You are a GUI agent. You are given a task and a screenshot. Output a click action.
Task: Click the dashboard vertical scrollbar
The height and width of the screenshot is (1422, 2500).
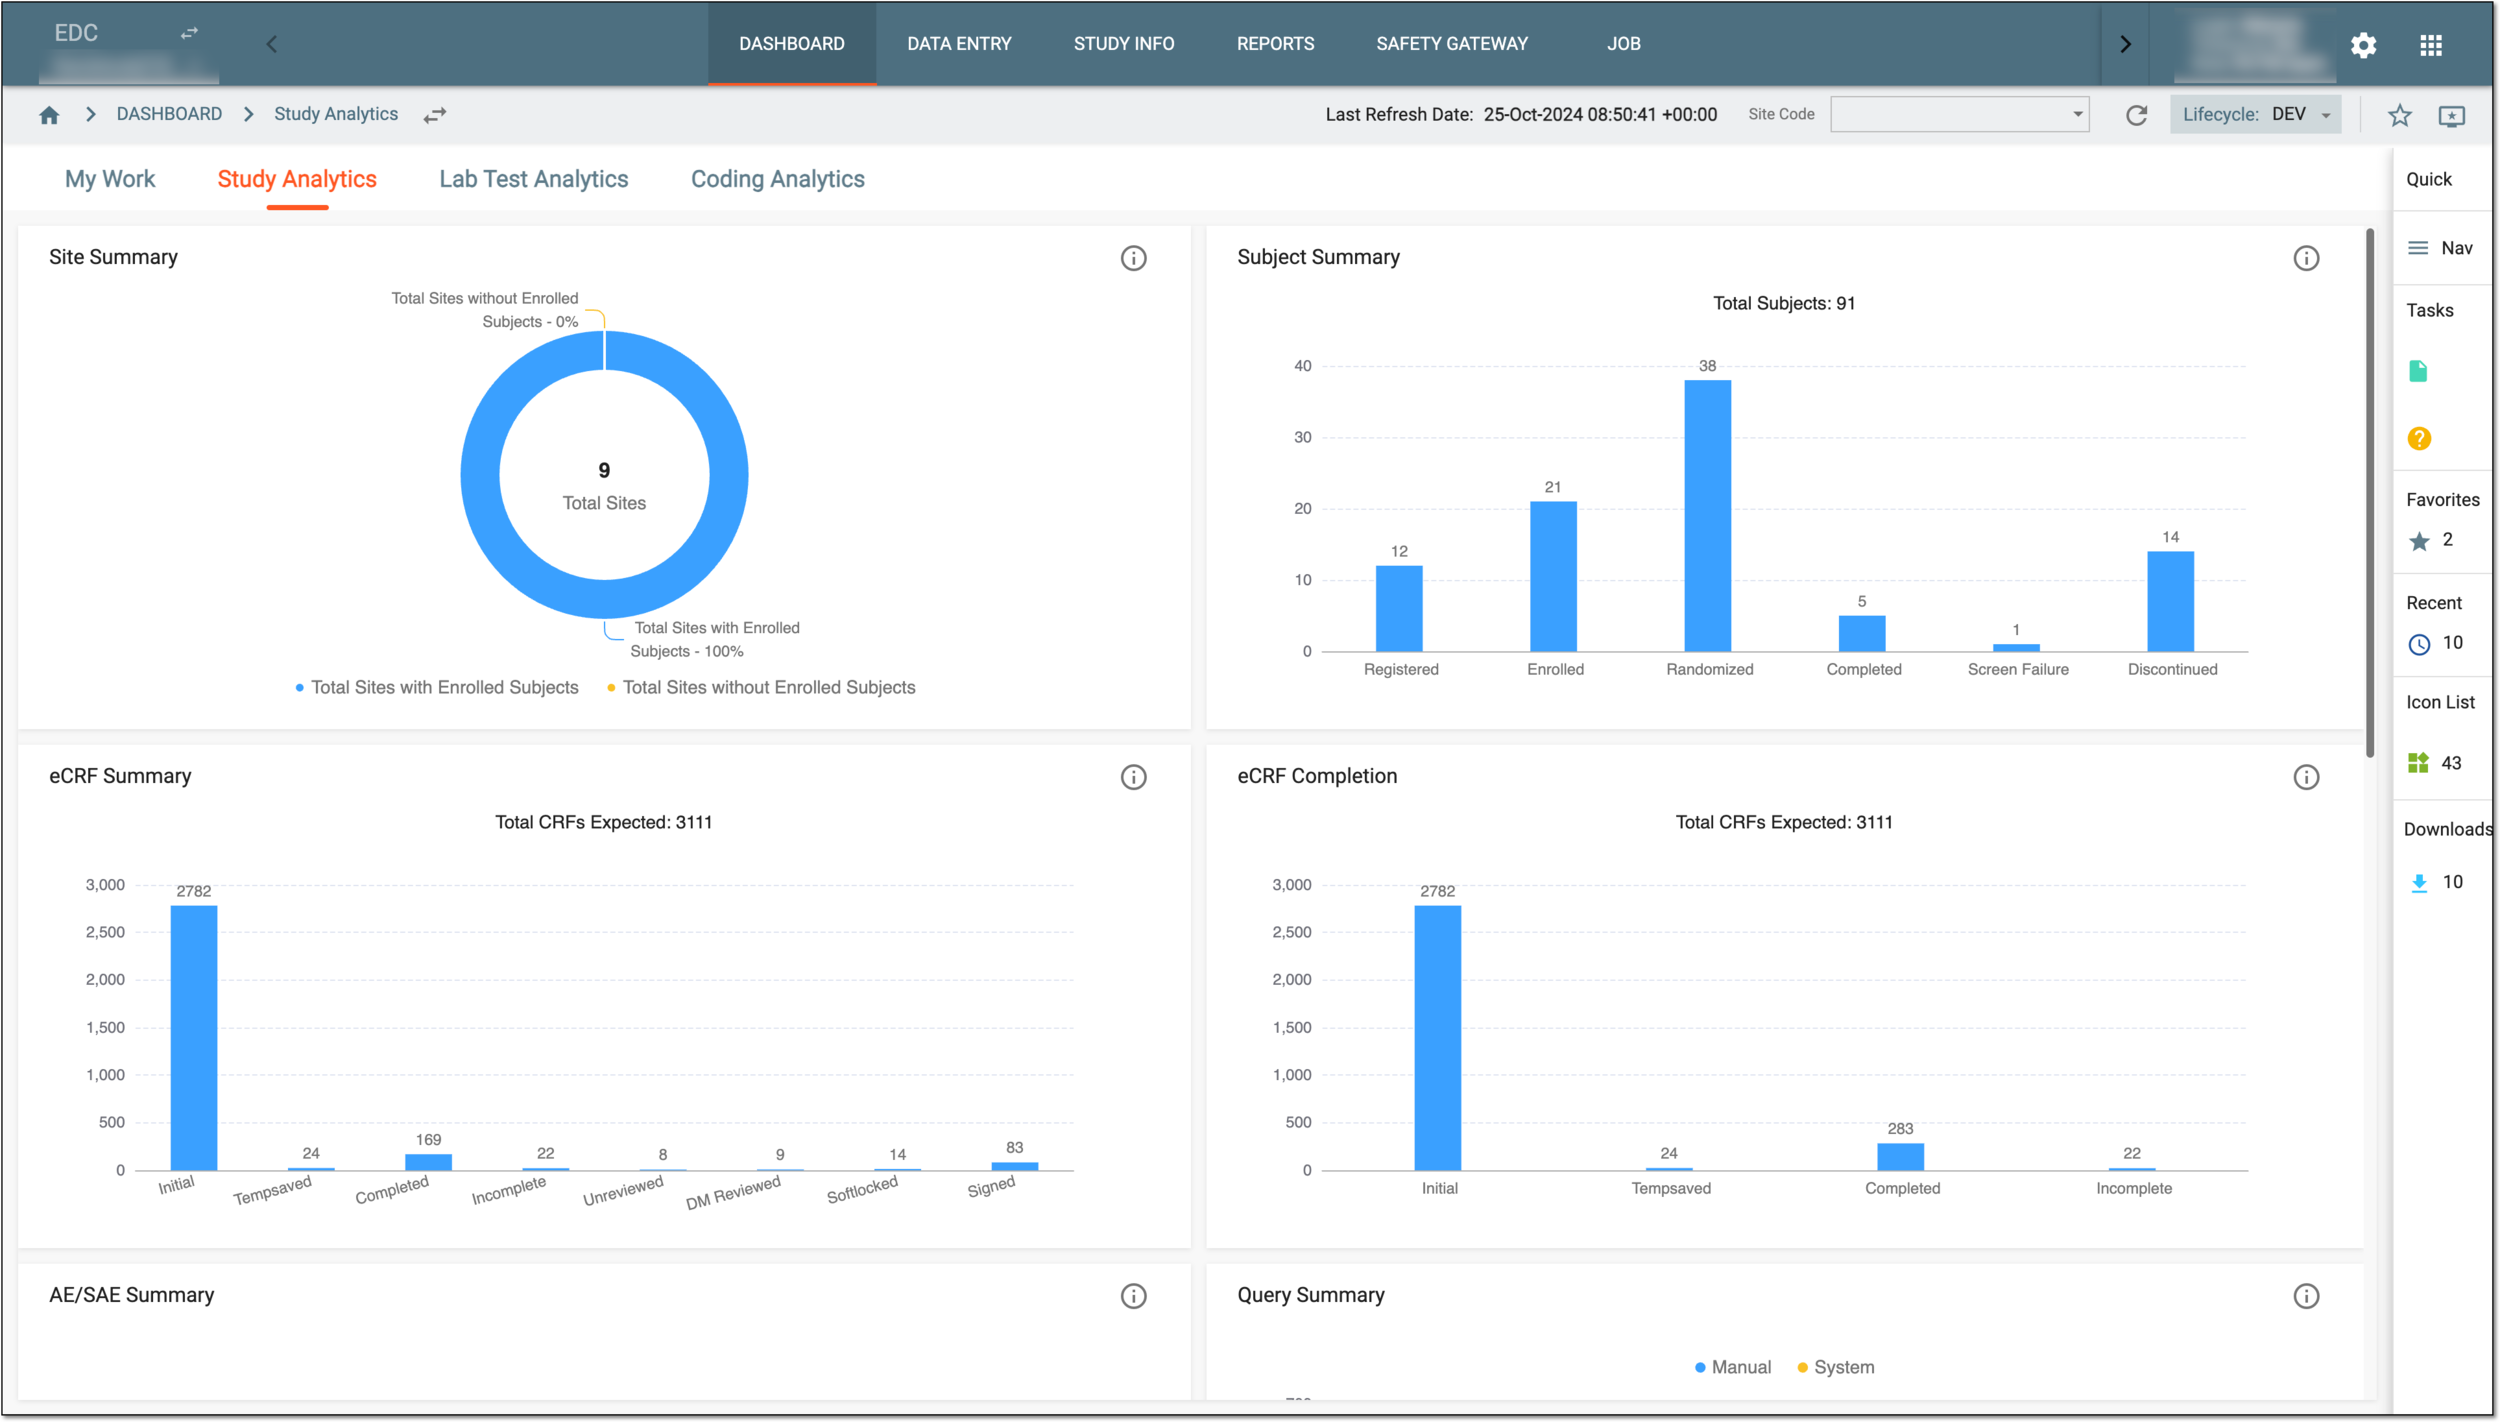(2369, 493)
